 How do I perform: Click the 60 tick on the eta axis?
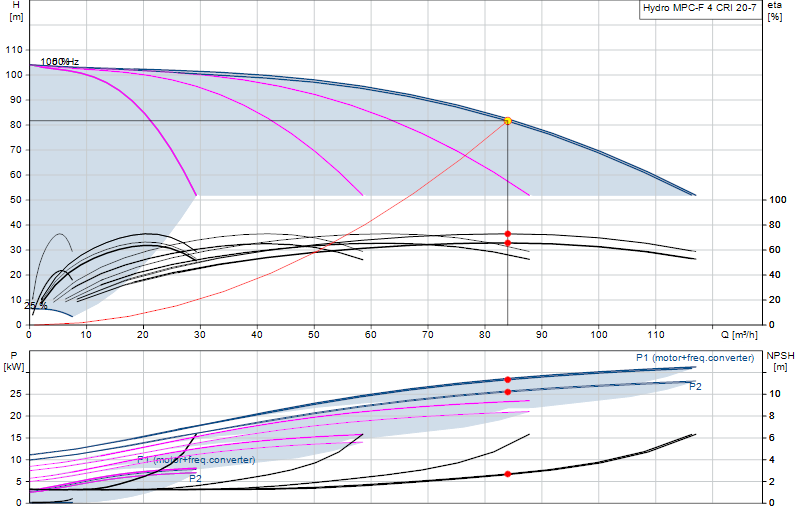coord(775,250)
